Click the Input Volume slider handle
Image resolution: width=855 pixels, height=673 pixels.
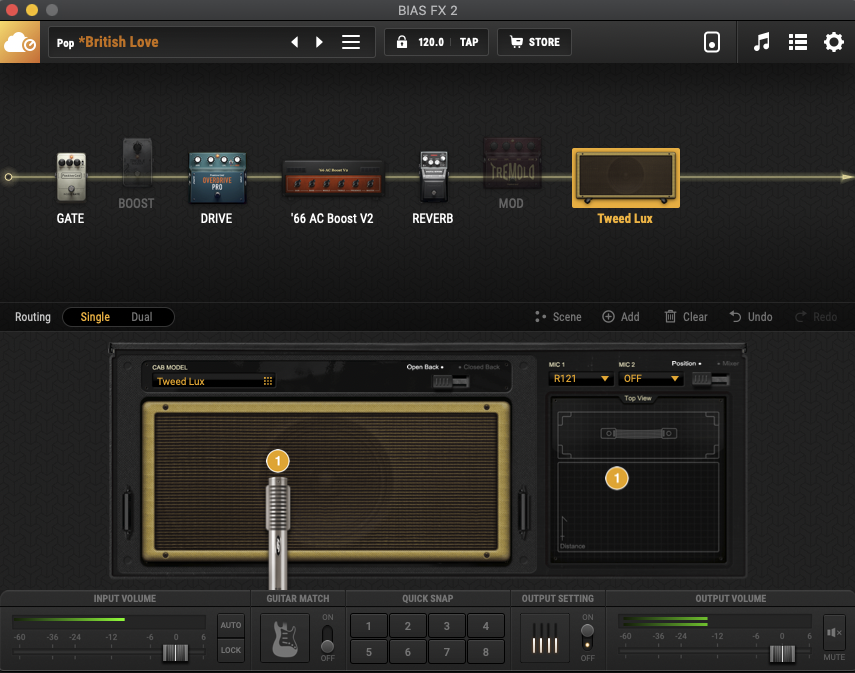coord(176,653)
